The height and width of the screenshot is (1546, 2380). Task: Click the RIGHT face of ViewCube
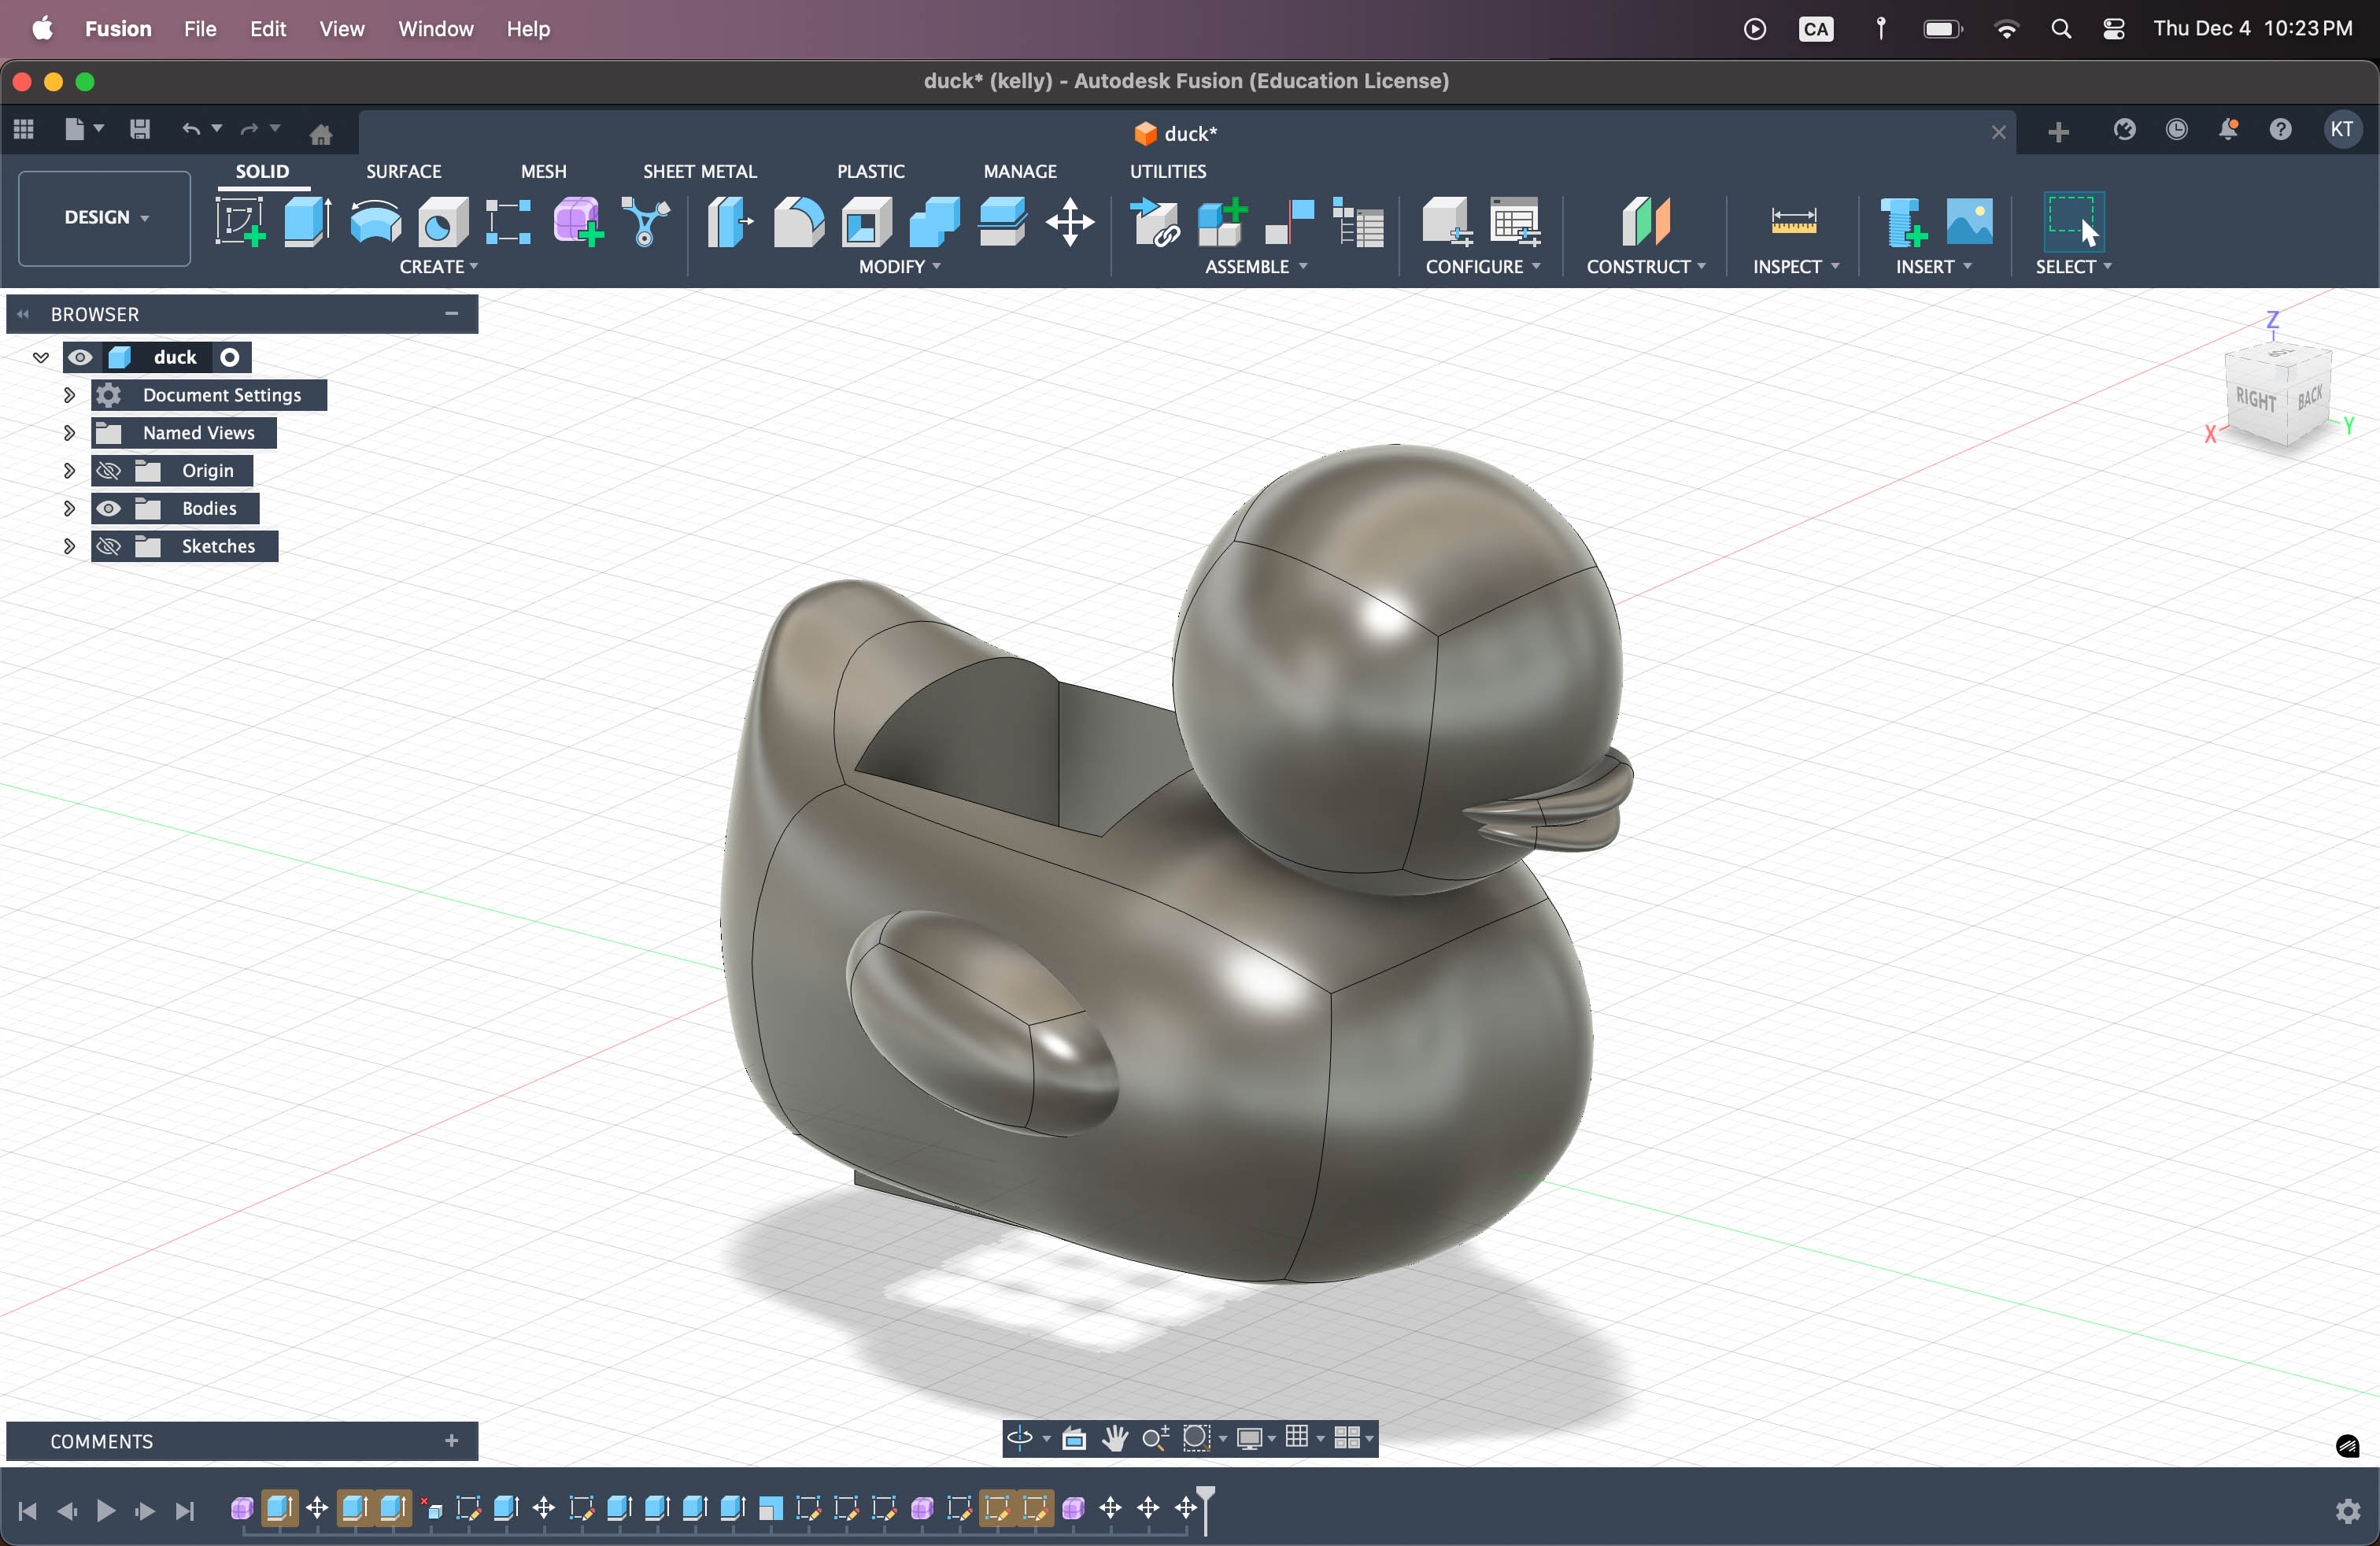click(2255, 400)
